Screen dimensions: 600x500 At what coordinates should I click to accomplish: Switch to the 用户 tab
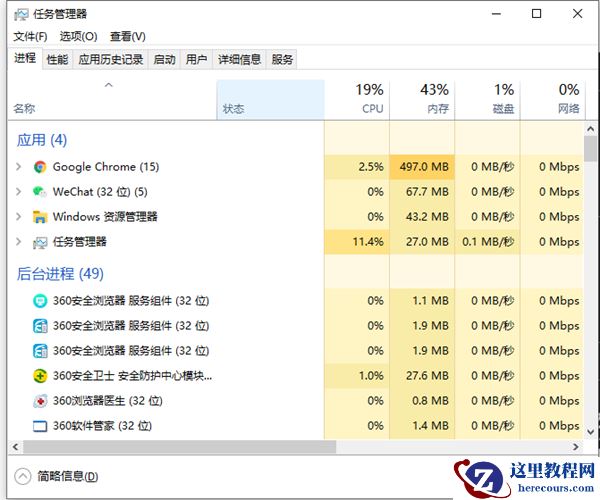tap(196, 59)
